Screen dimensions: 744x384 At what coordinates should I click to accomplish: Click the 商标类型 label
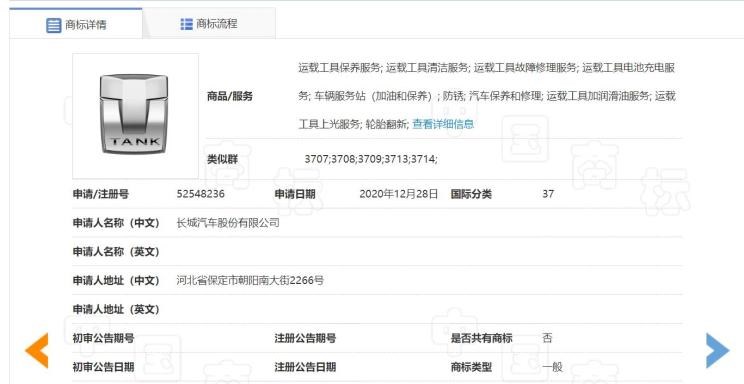(x=471, y=367)
